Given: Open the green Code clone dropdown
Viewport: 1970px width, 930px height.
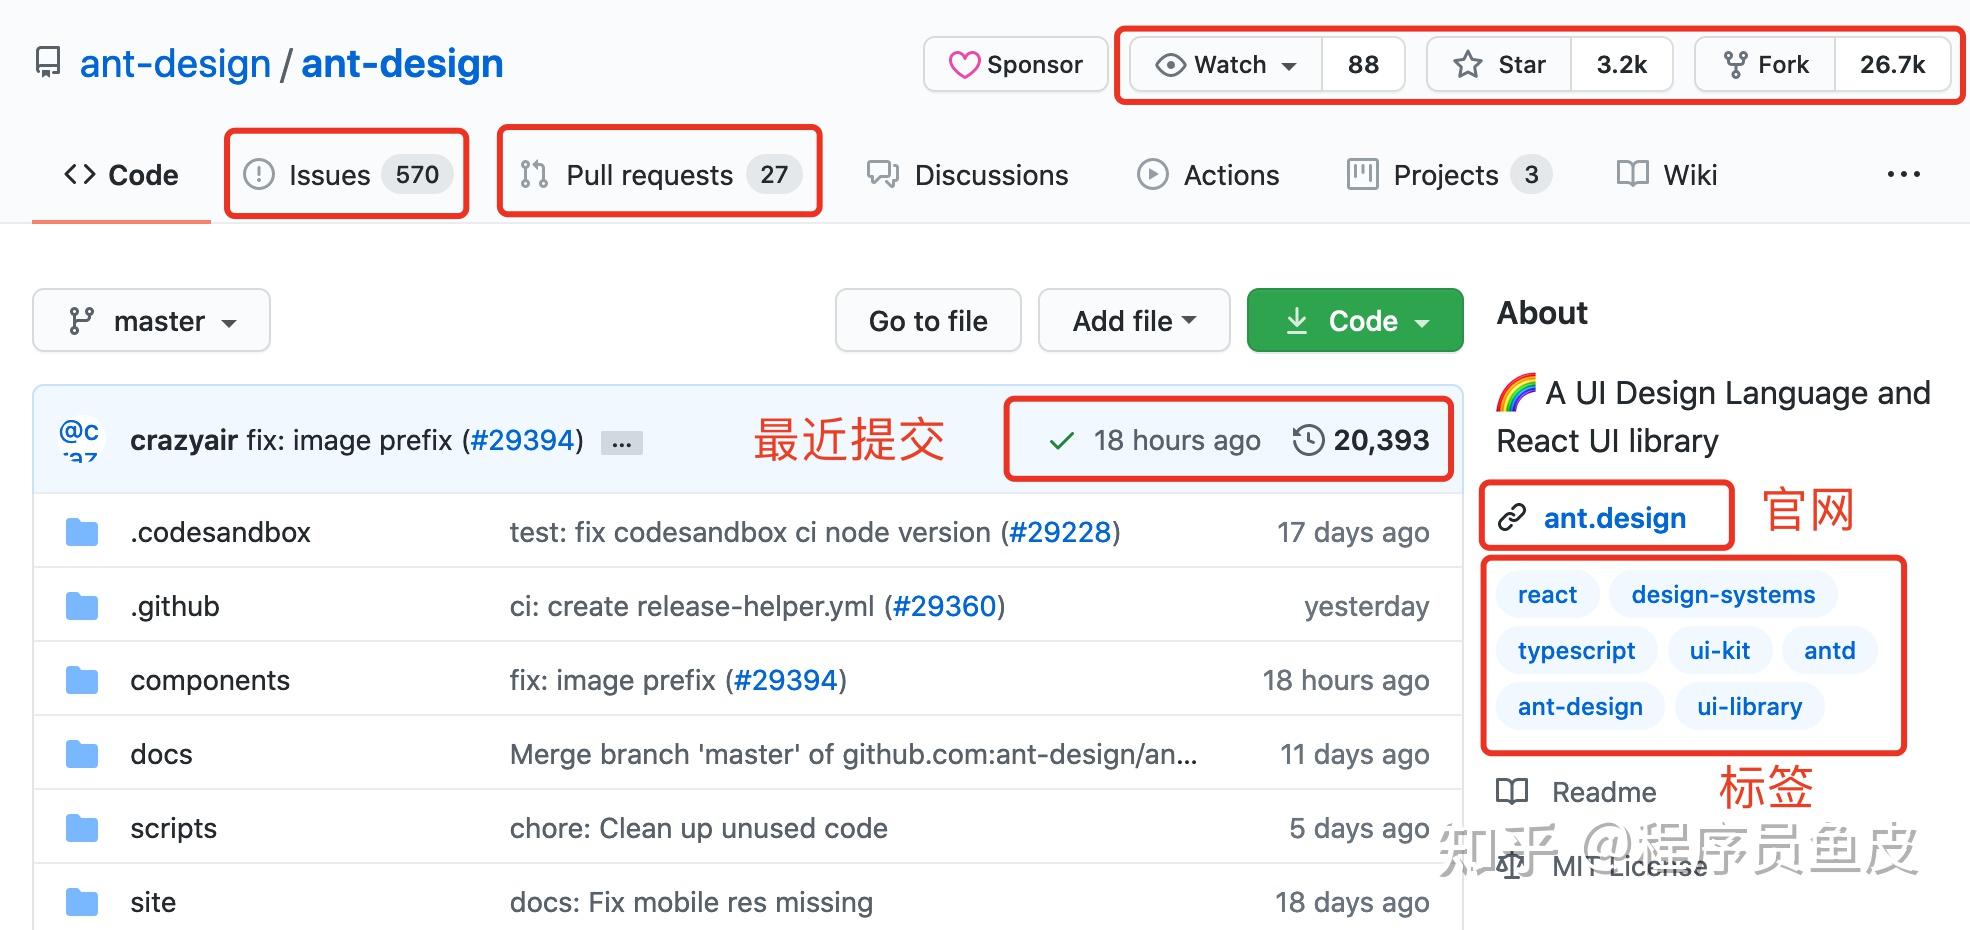Looking at the screenshot, I should [1355, 321].
